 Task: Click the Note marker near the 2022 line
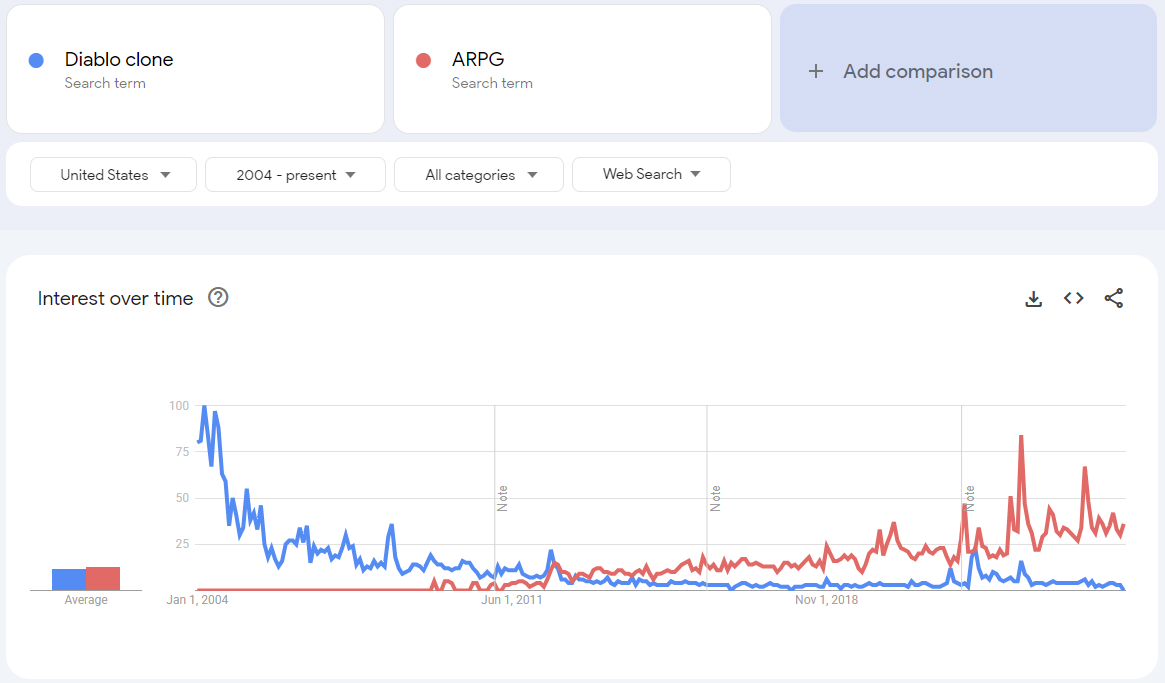click(x=970, y=498)
